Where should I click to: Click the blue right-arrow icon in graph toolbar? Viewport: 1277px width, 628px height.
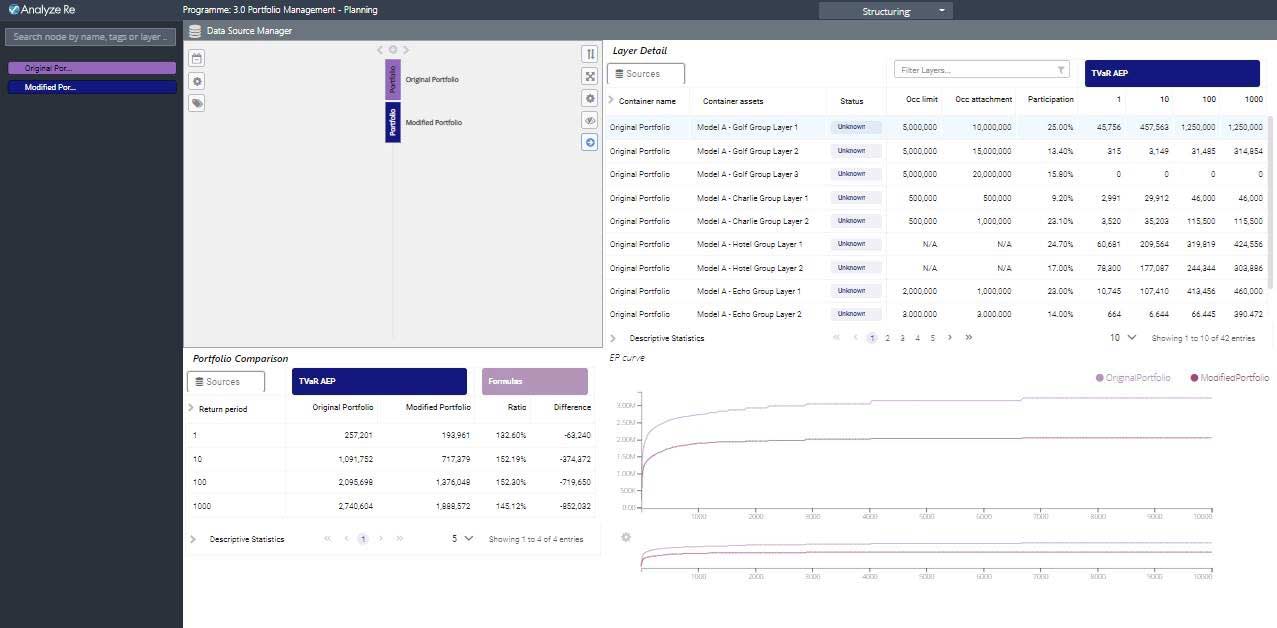pos(590,142)
